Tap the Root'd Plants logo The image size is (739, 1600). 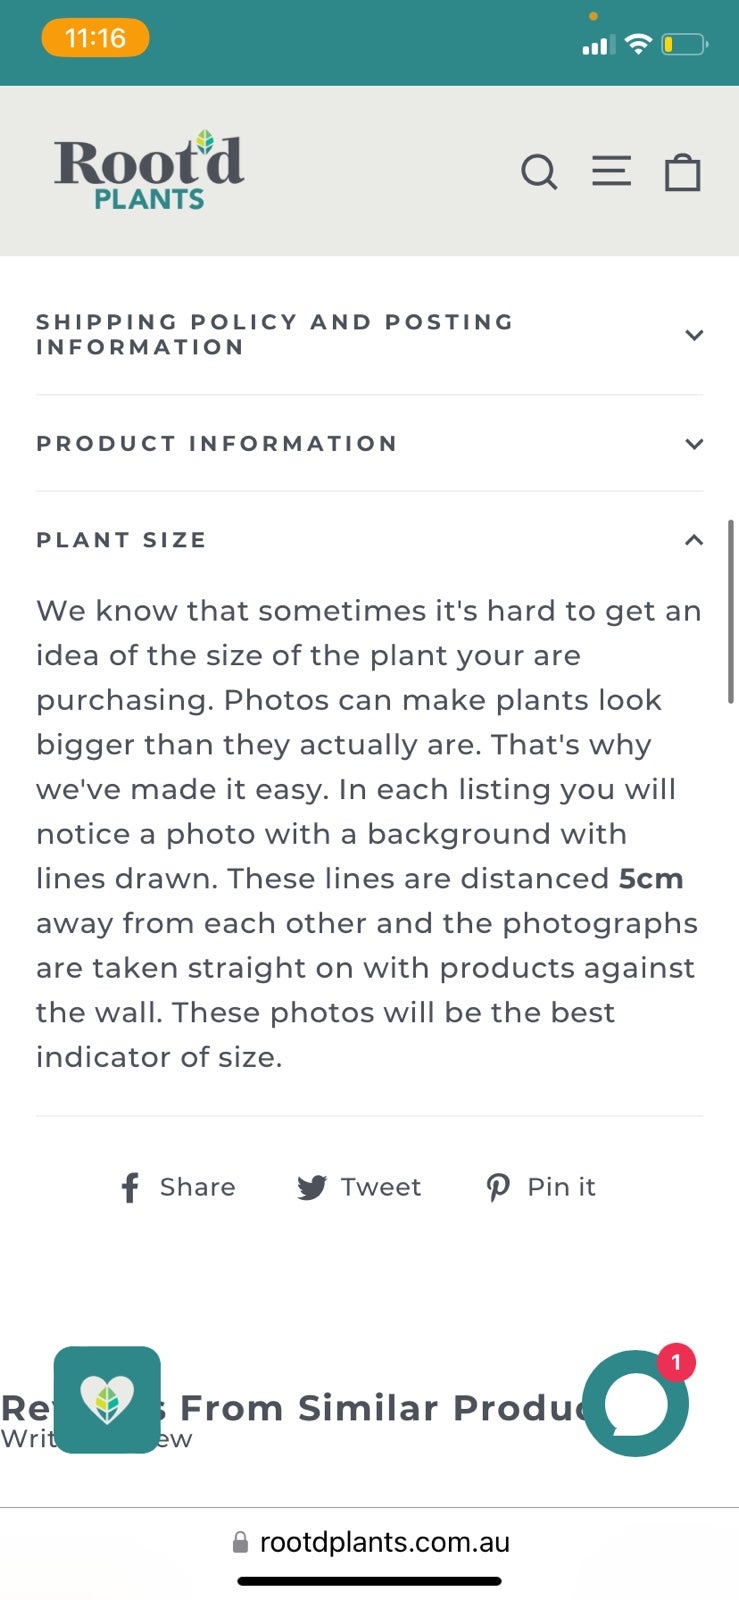pyautogui.click(x=149, y=170)
